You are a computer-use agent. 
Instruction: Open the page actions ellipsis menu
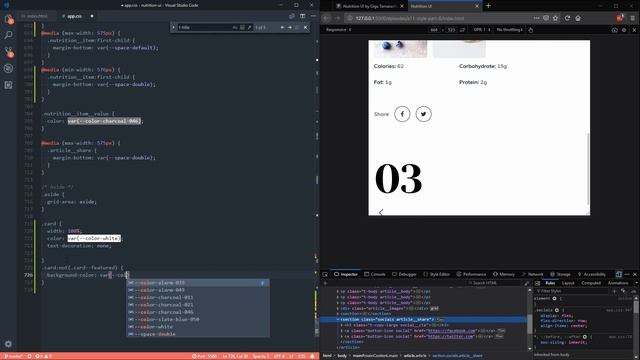point(536,18)
